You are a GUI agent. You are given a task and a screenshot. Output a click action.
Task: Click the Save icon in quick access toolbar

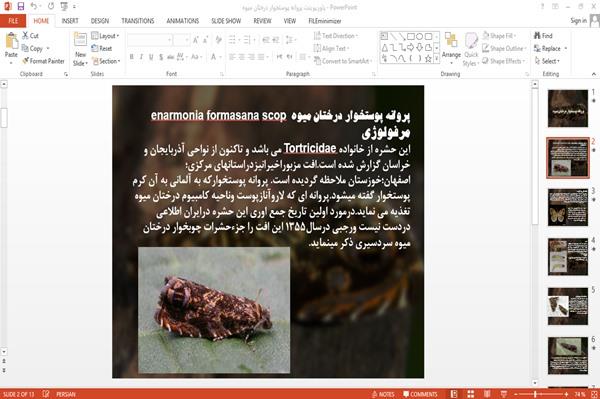click(21, 6)
